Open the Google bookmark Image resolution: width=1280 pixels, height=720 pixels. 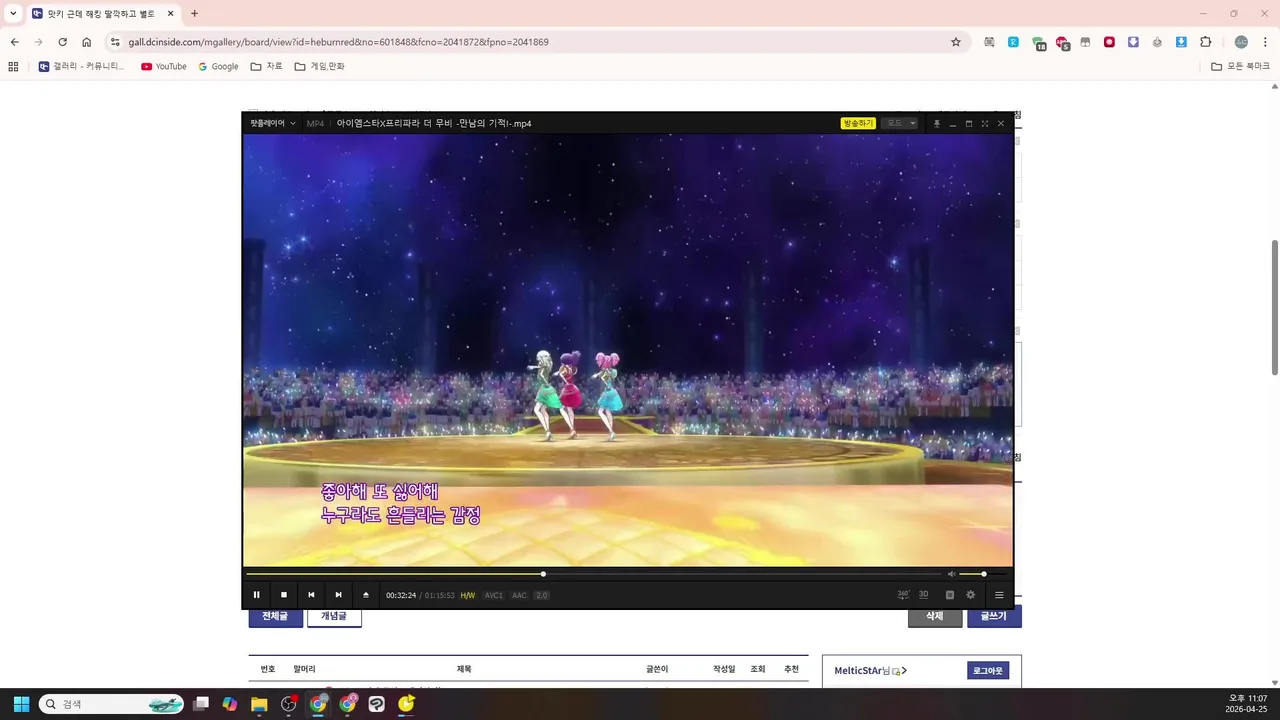[218, 66]
